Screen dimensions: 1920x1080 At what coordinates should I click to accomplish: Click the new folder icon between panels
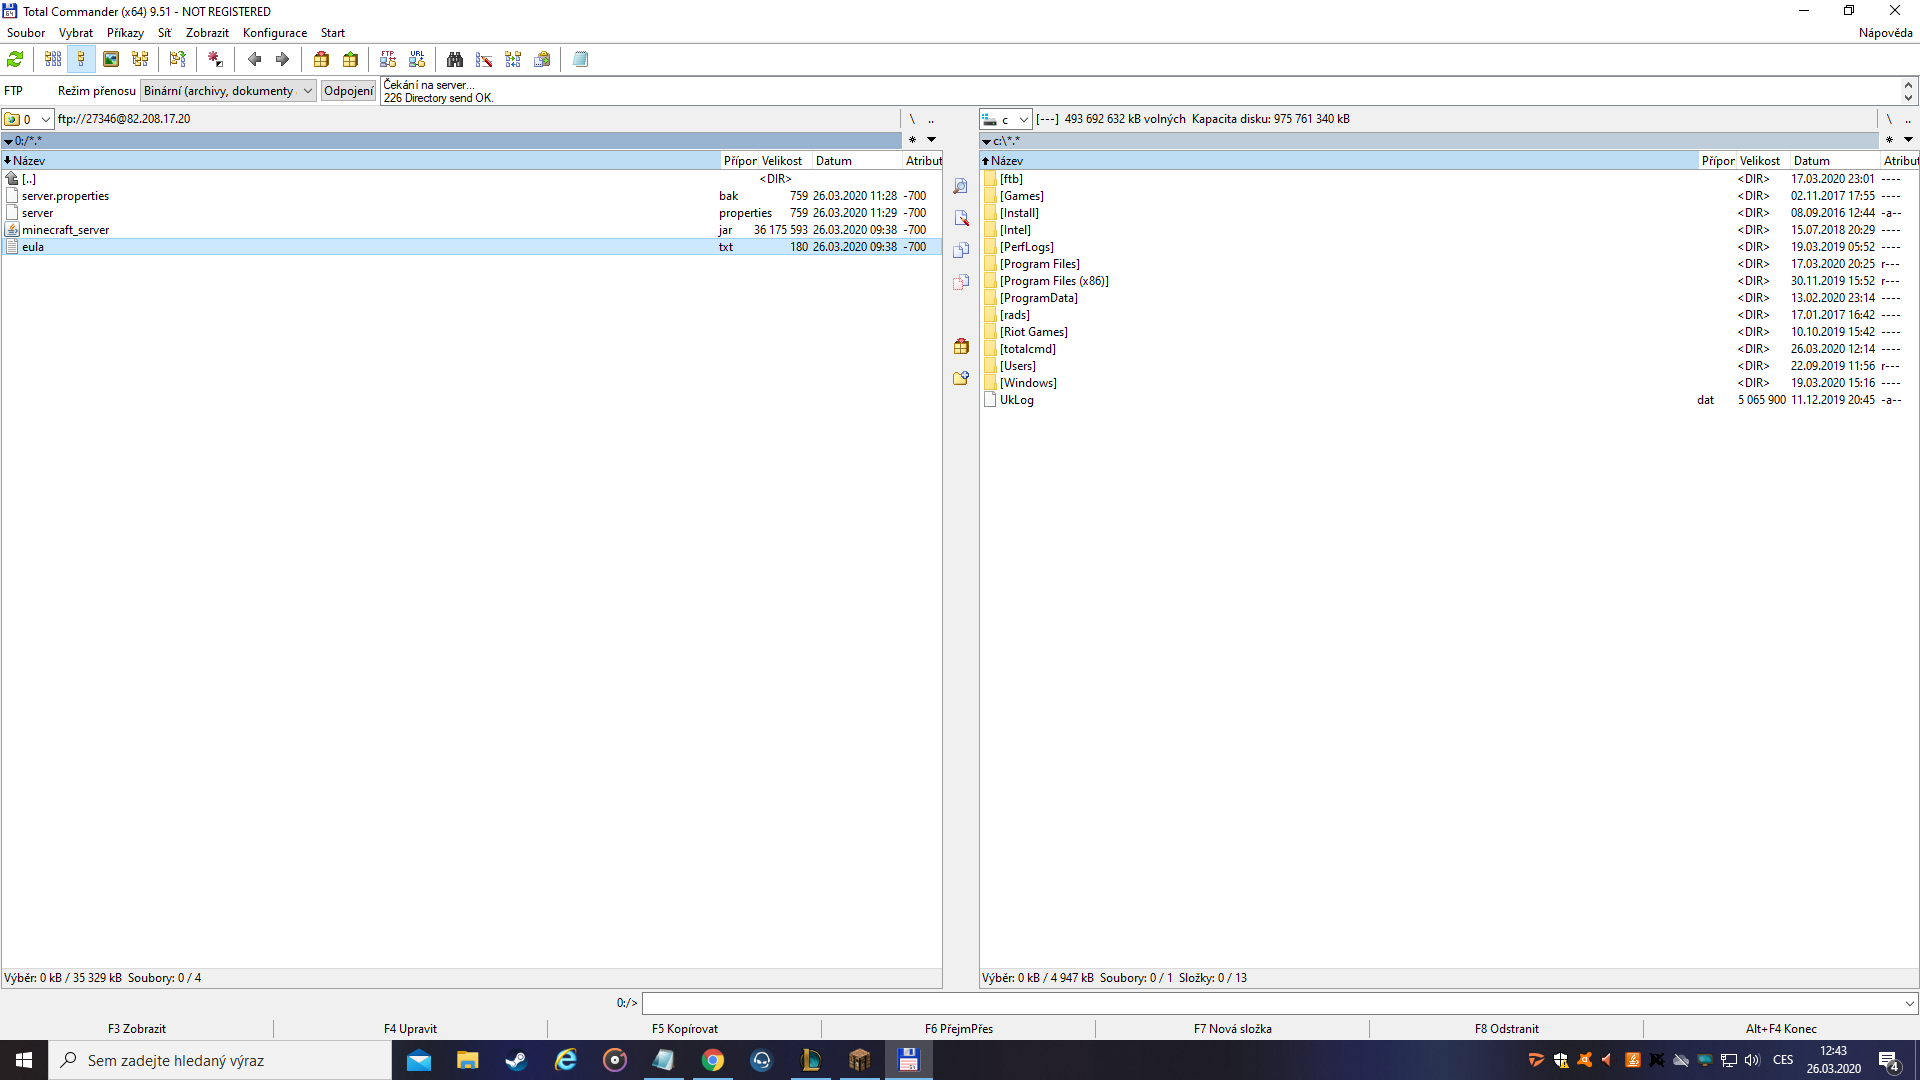(x=961, y=378)
